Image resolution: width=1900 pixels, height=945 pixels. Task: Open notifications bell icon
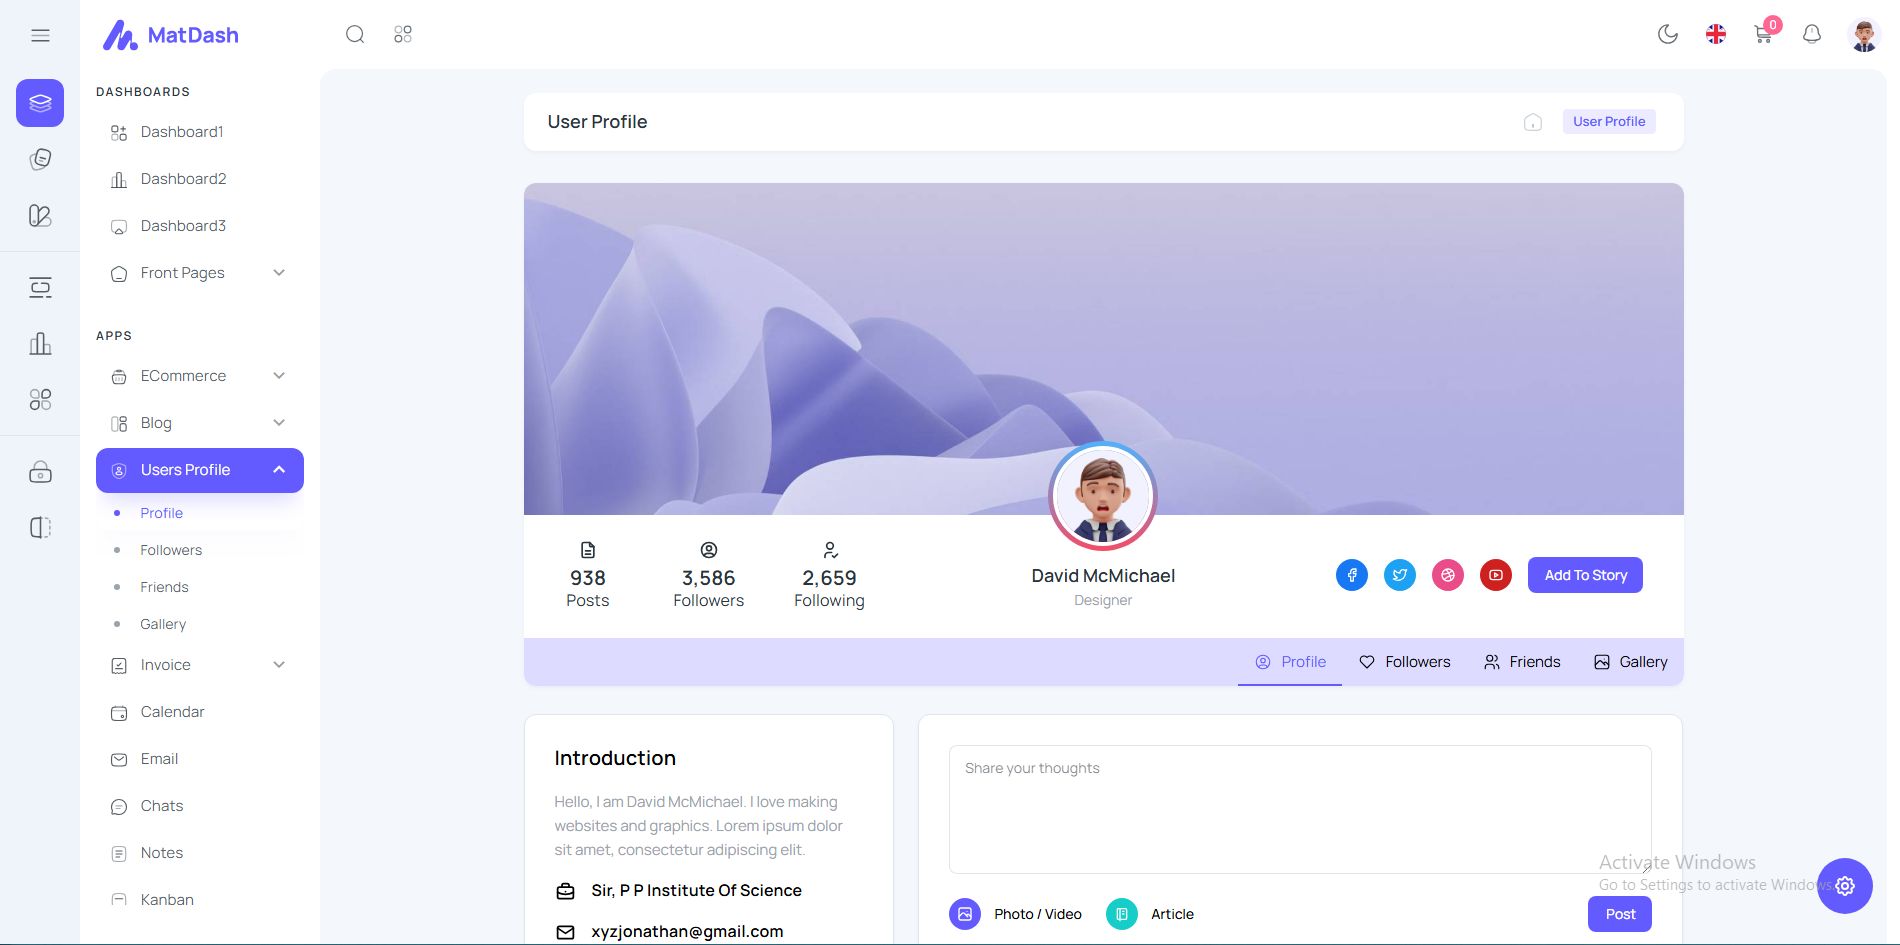pyautogui.click(x=1811, y=34)
